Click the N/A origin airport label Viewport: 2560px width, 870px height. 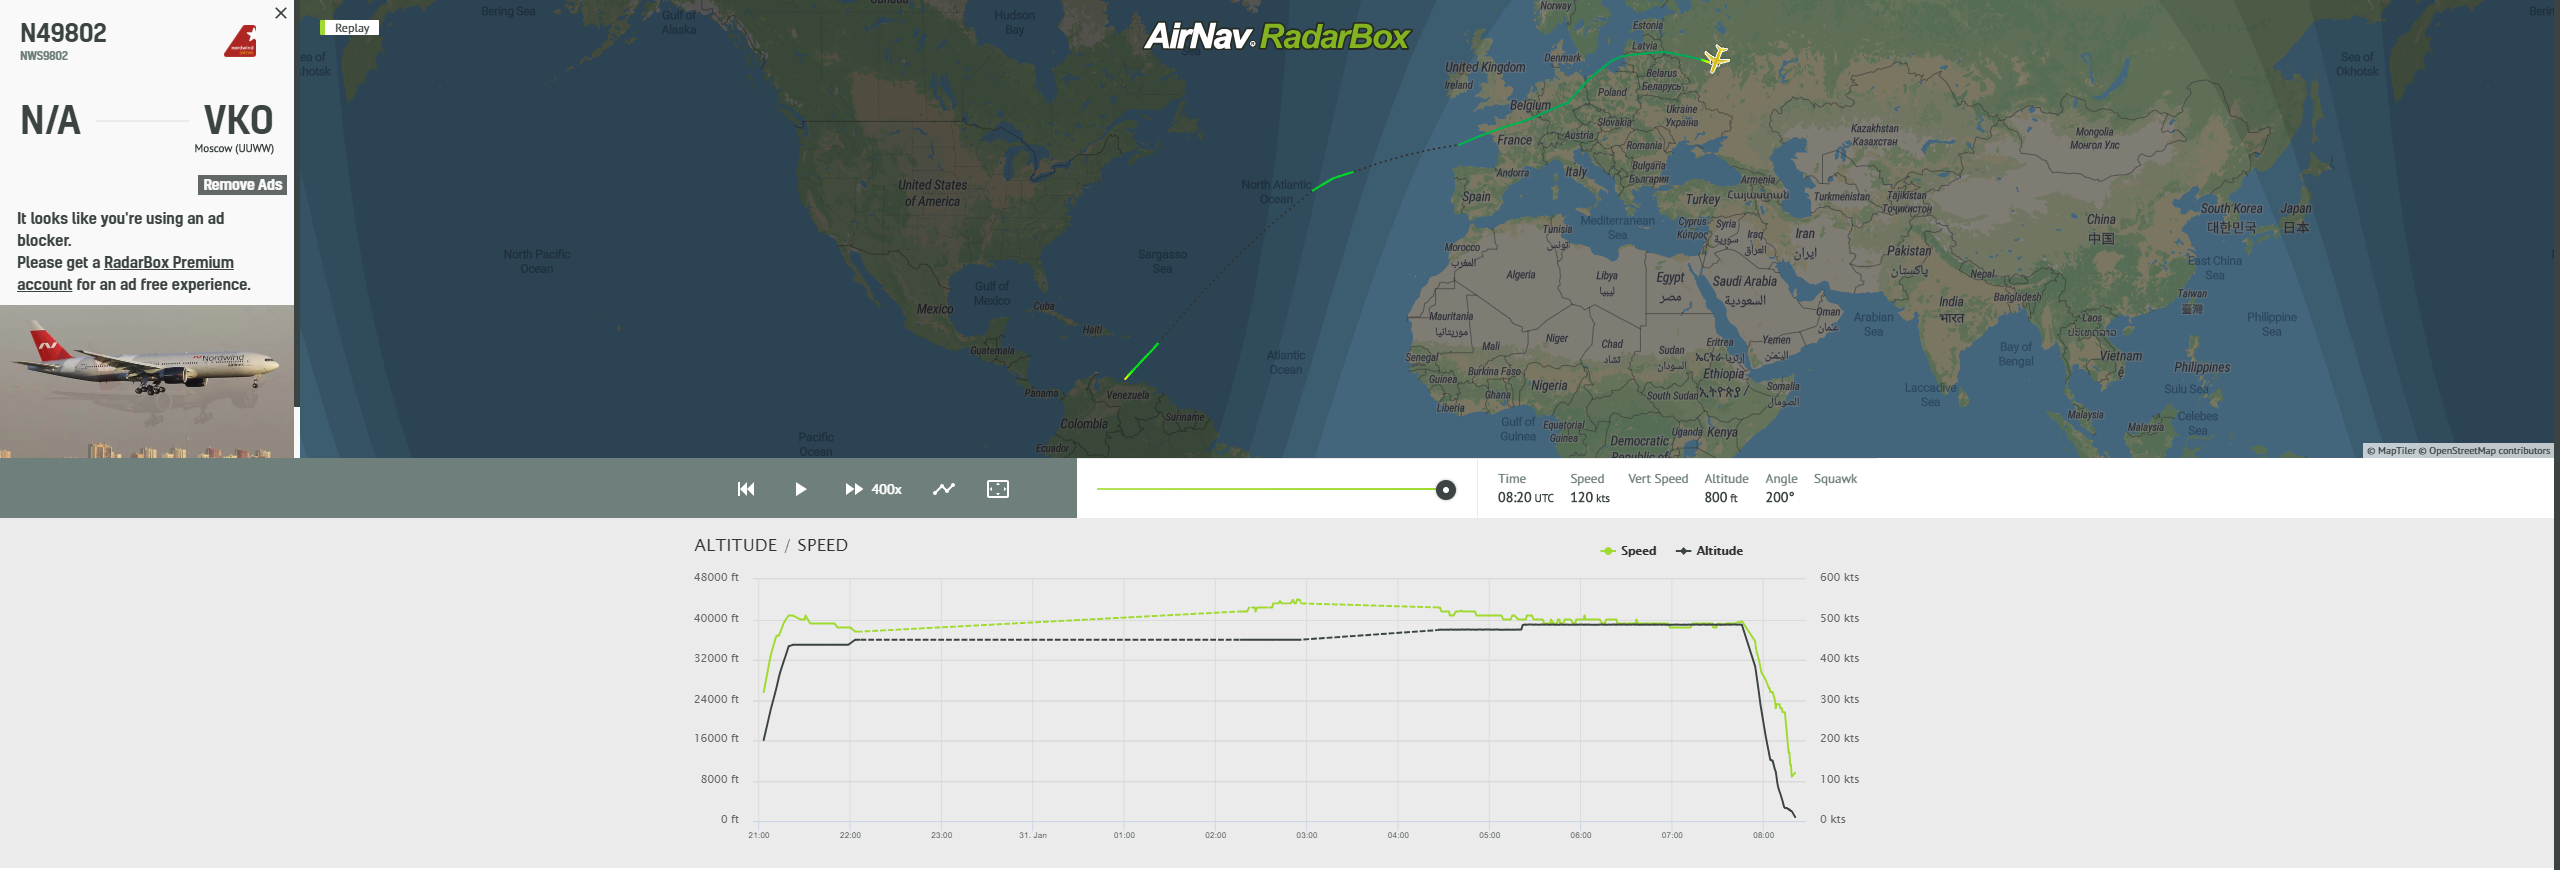pos(50,120)
